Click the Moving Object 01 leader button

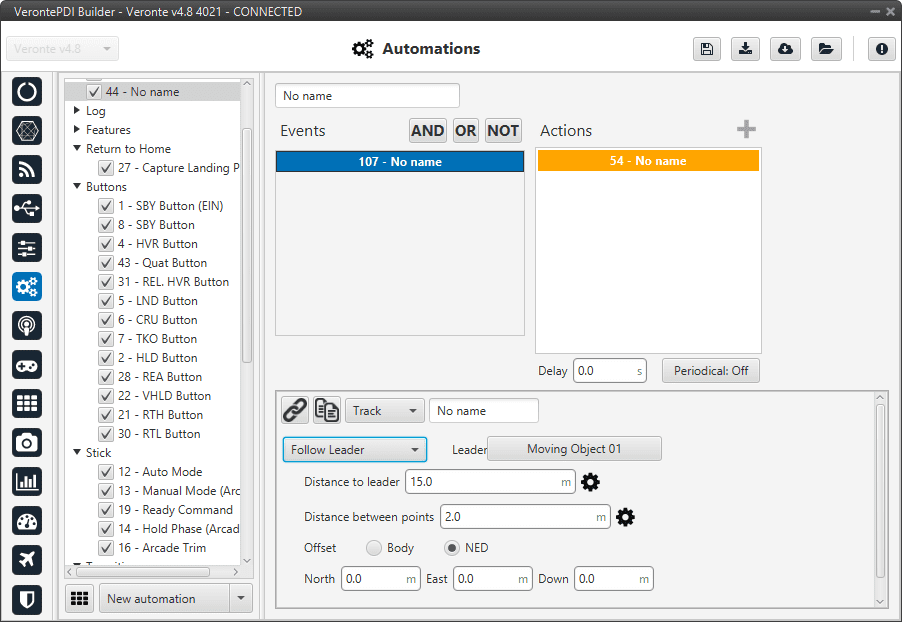(574, 449)
